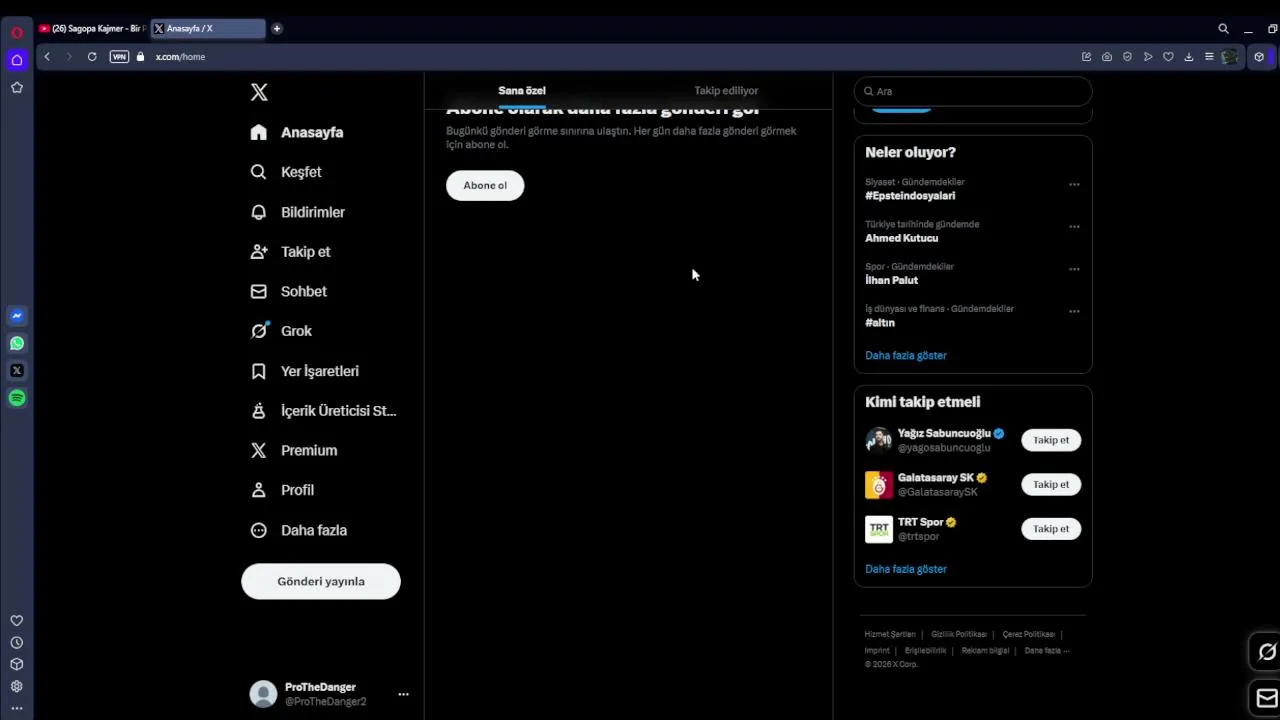Open Hizmet Şartları footer link
This screenshot has height=720, width=1280.
tap(890, 634)
